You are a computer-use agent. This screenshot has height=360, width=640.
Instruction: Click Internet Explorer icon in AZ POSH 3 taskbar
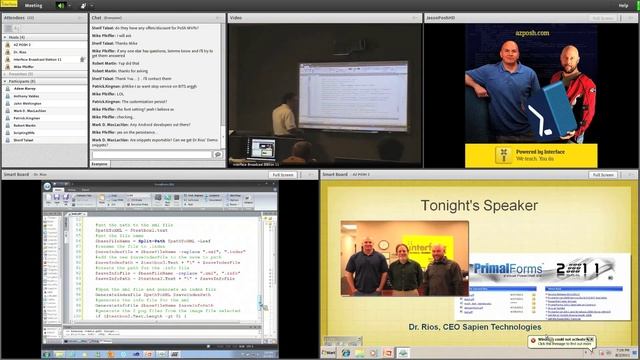click(x=346, y=353)
